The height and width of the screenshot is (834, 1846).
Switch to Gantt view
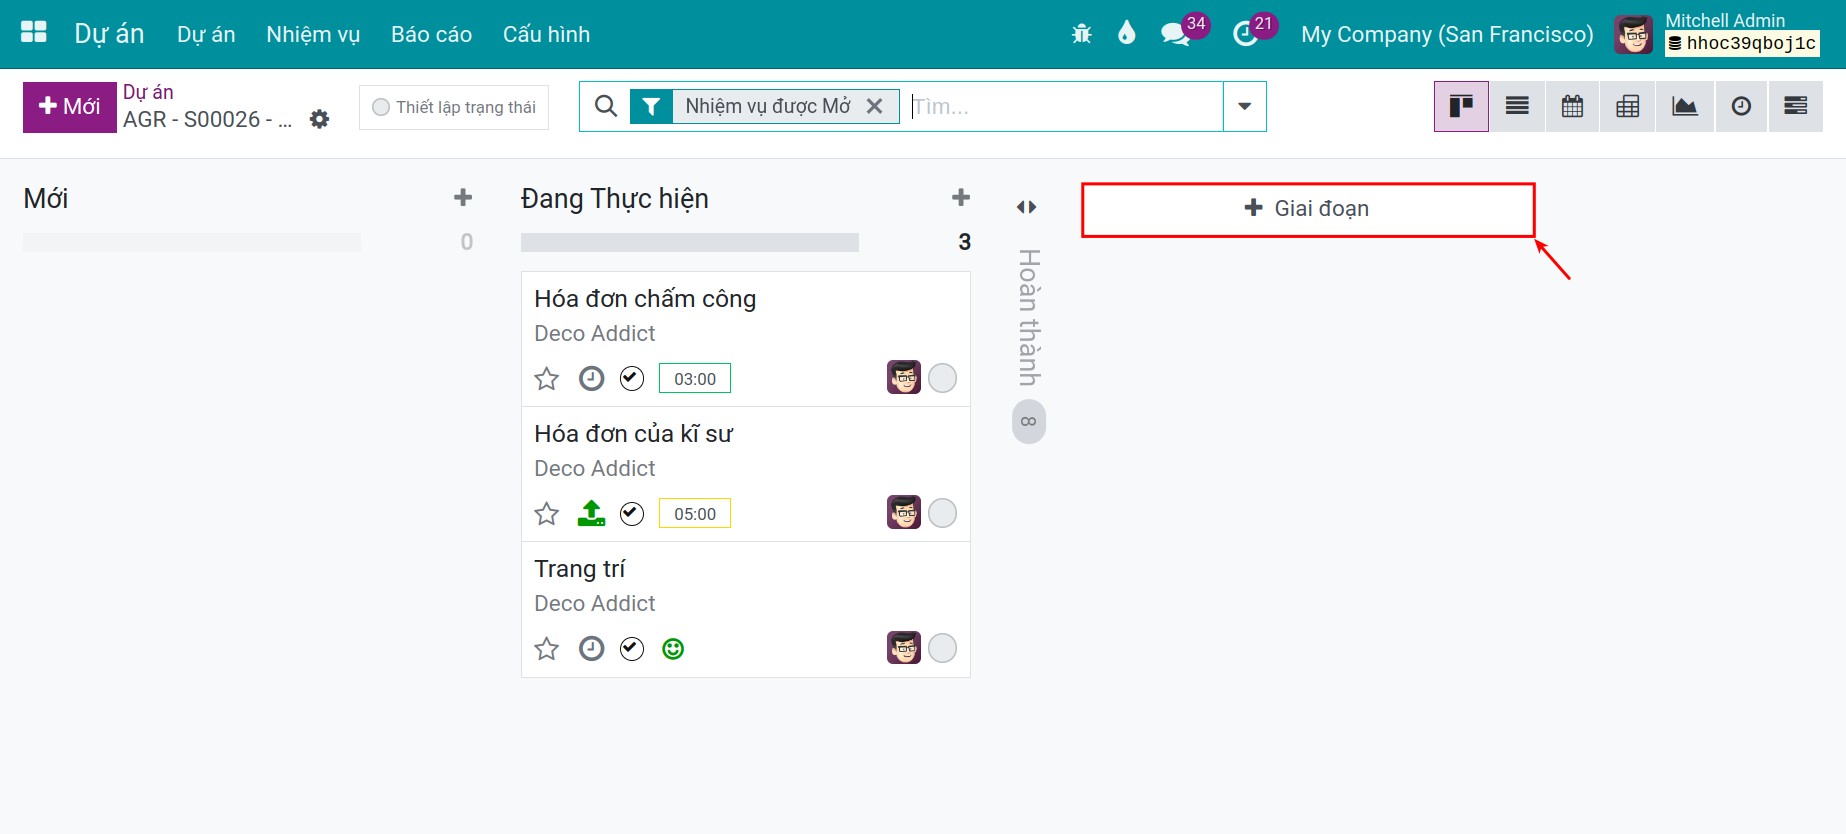1796,106
